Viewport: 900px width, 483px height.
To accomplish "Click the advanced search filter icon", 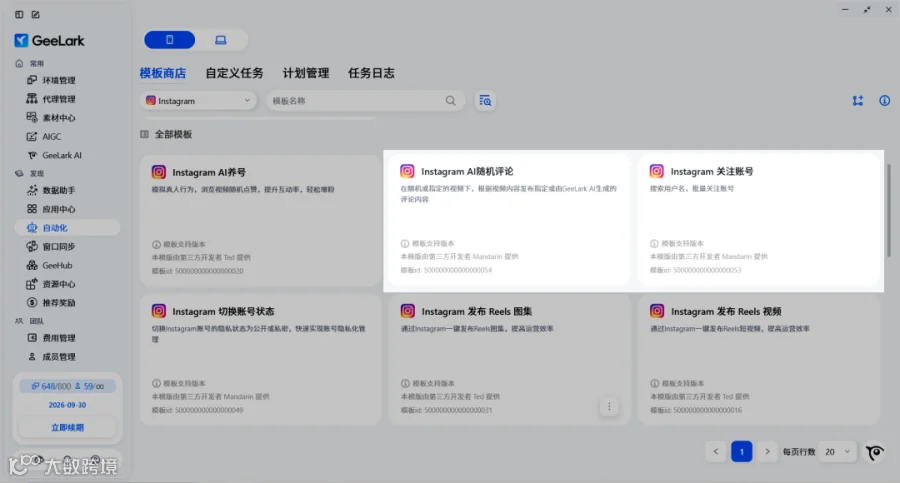I will tap(485, 101).
